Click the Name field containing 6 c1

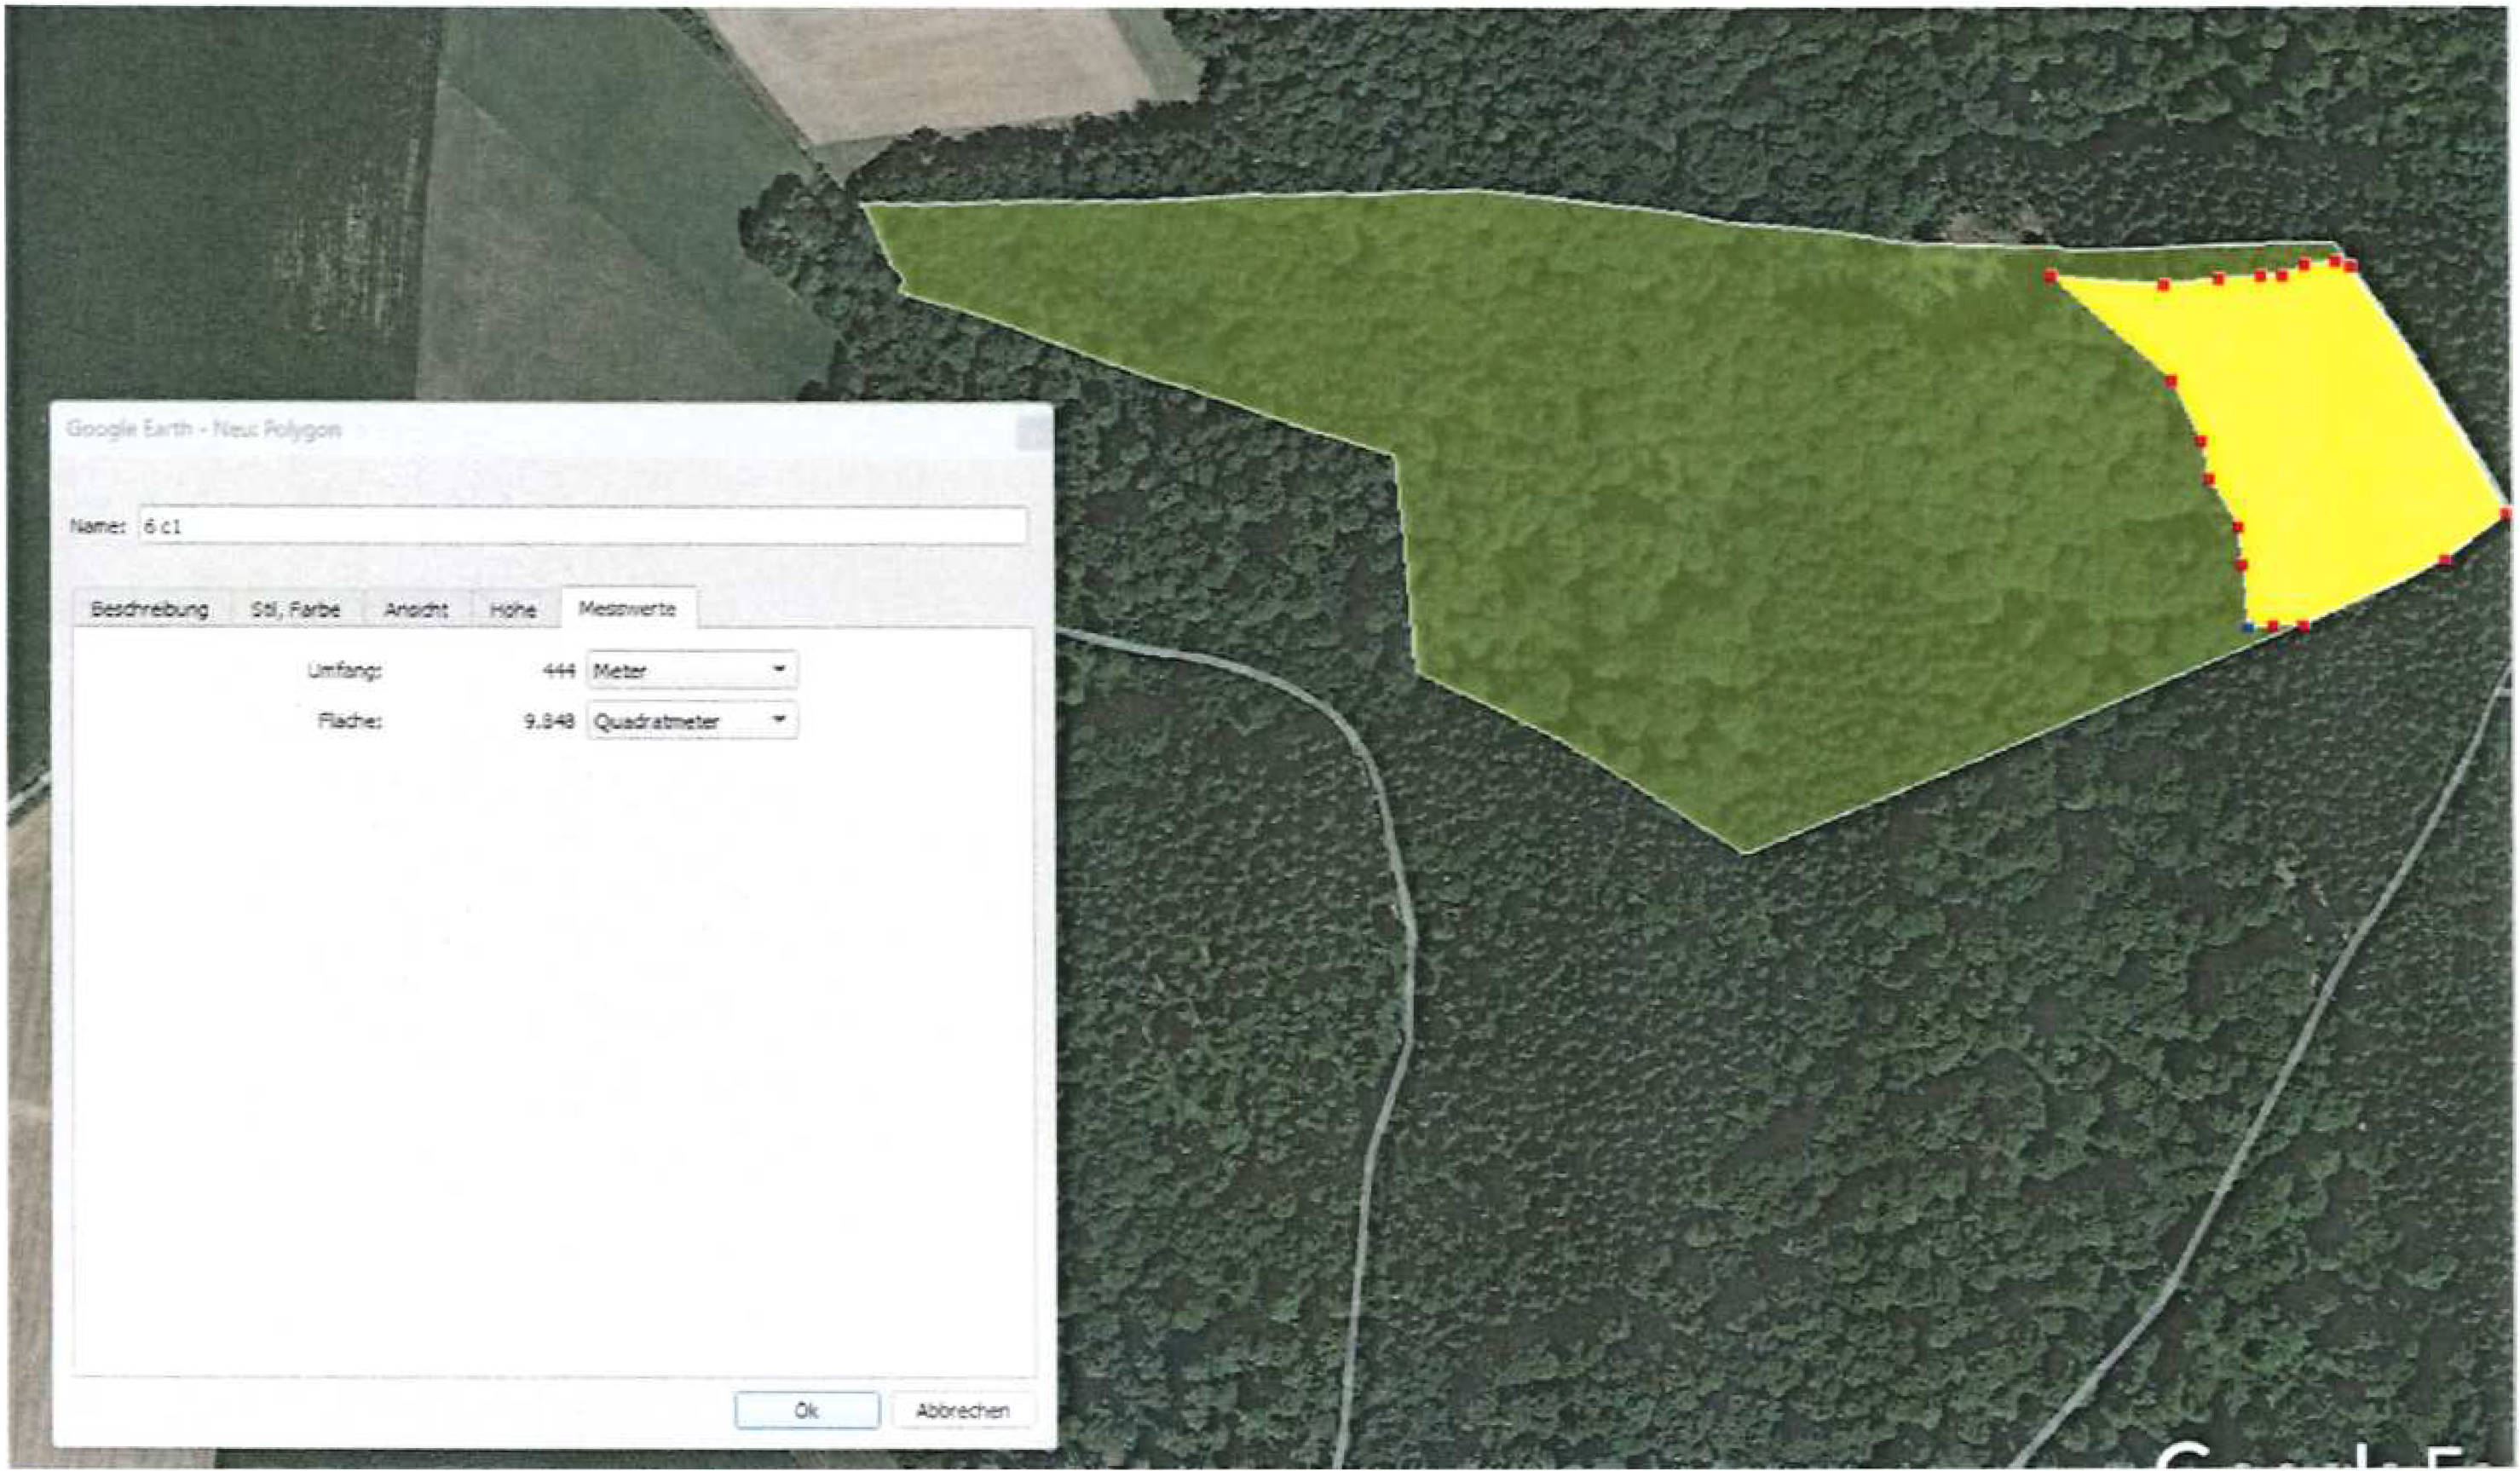(583, 526)
